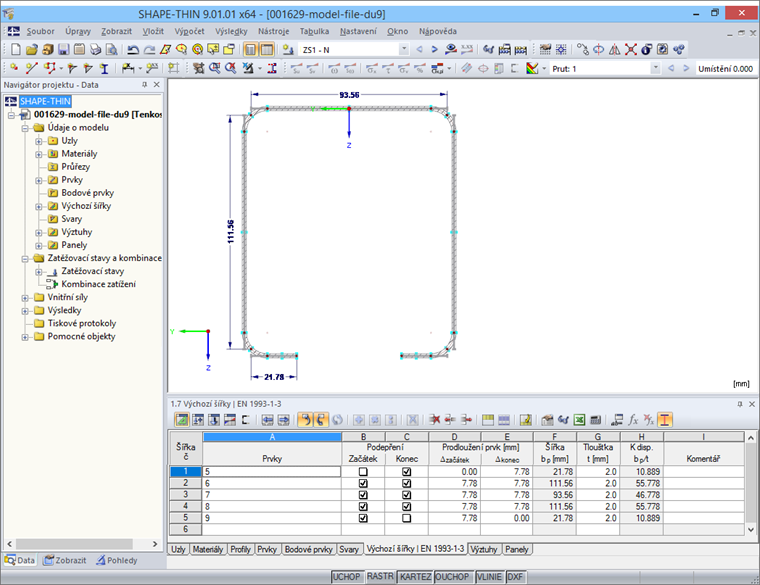This screenshot has height=585, width=760.
Task: Expand the Materiály tree node
Action: 39,155
